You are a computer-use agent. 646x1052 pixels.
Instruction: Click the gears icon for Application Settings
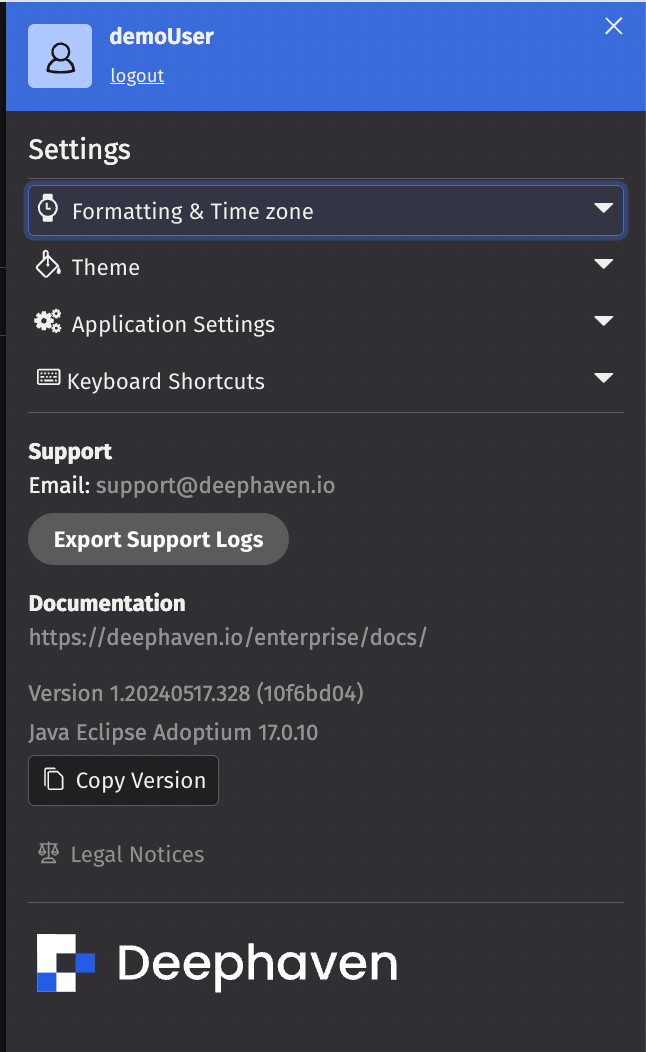pyautogui.click(x=47, y=322)
